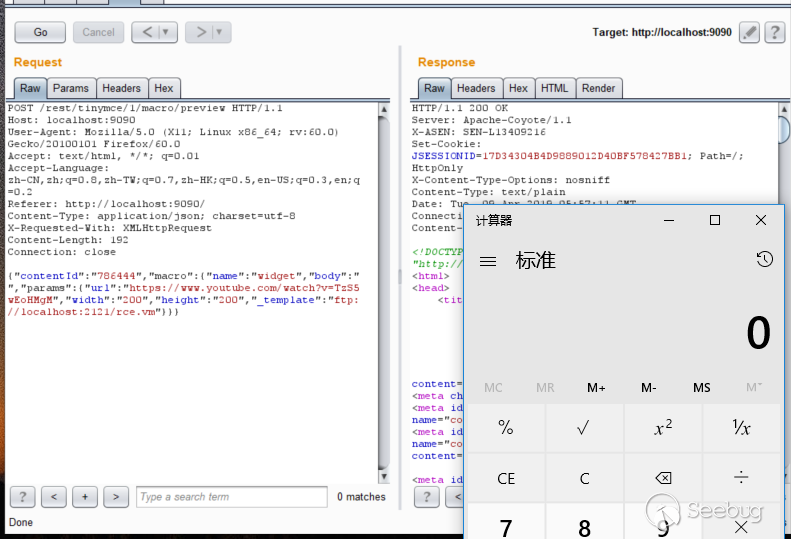
Task: Open help via question mark icon near Target
Action: (x=774, y=32)
